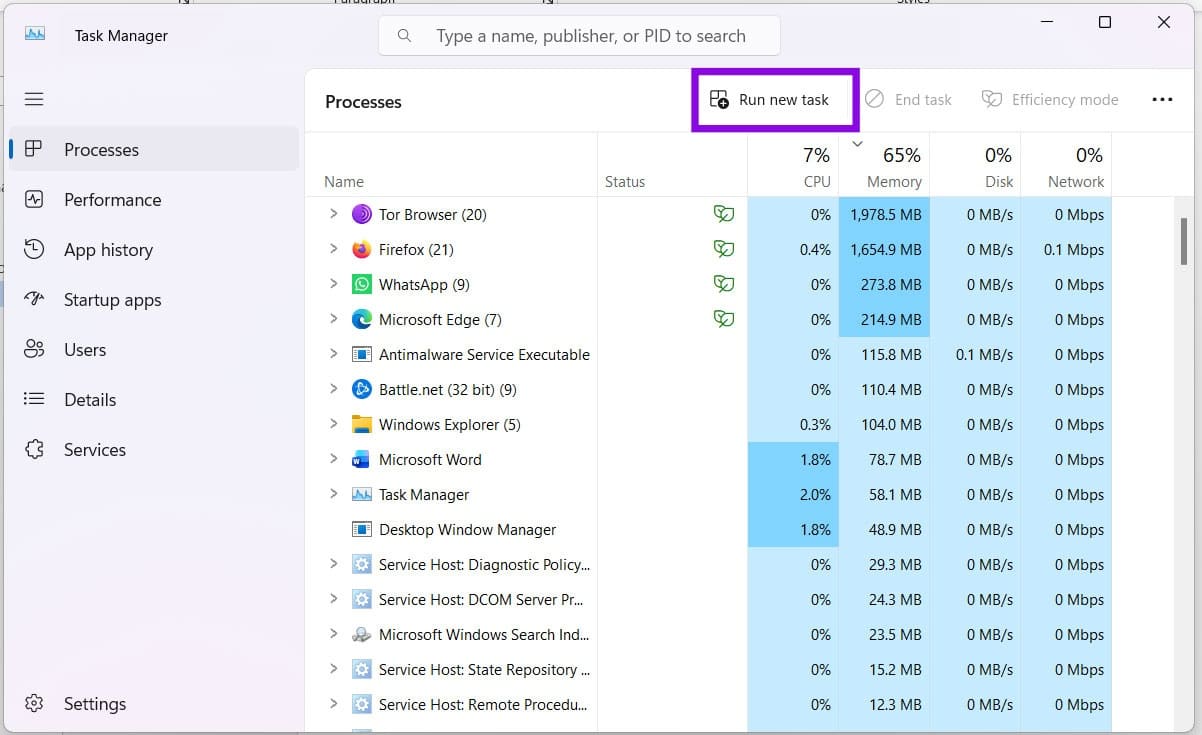Viewport: 1202px width, 735px height.
Task: Click the Efficiency mode button
Action: (1050, 99)
